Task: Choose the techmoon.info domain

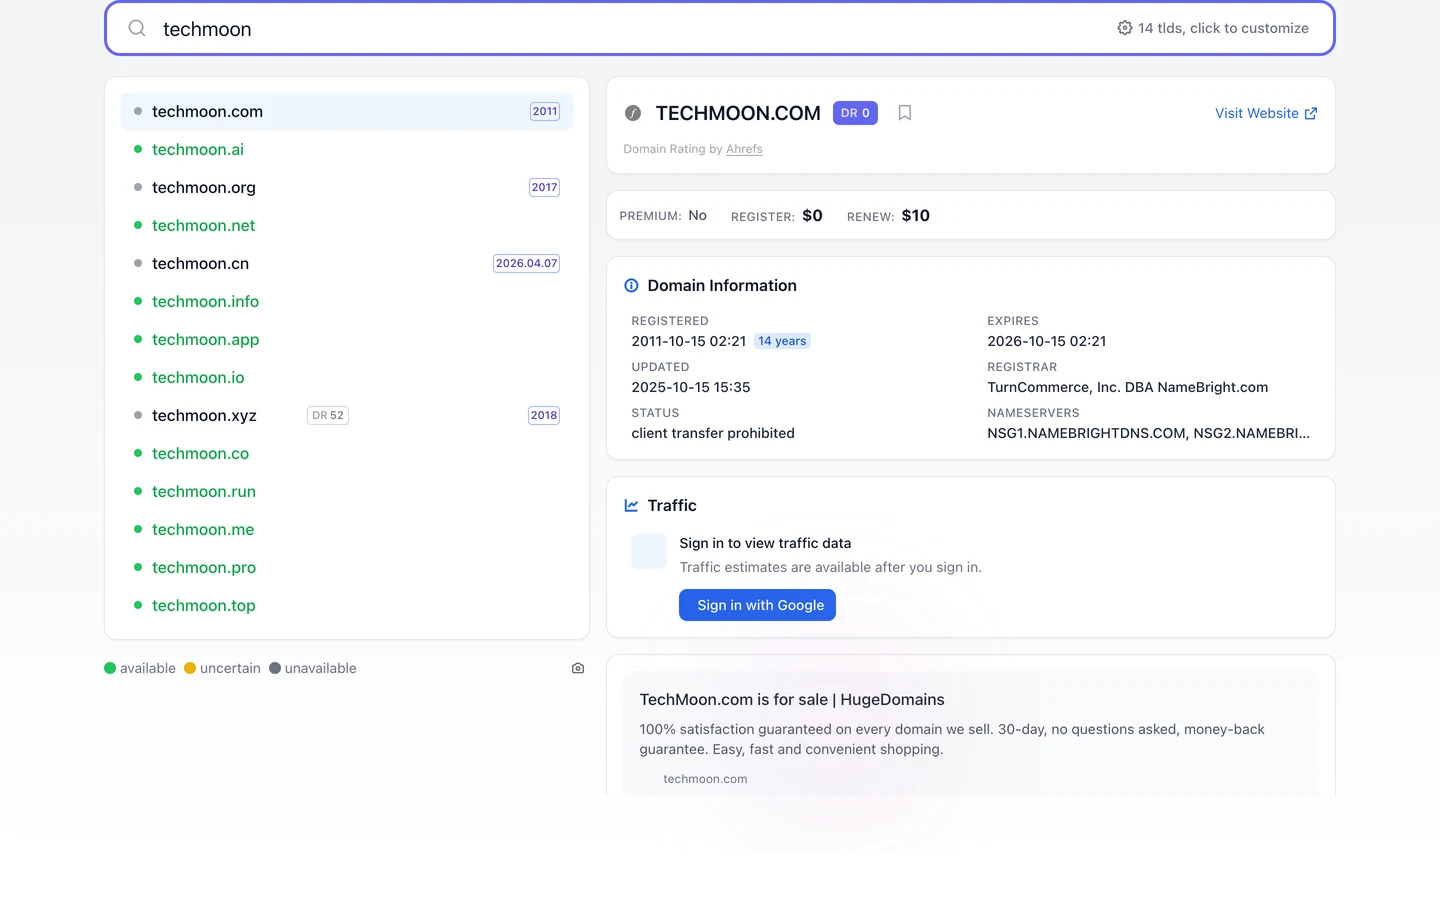Action: point(347,301)
